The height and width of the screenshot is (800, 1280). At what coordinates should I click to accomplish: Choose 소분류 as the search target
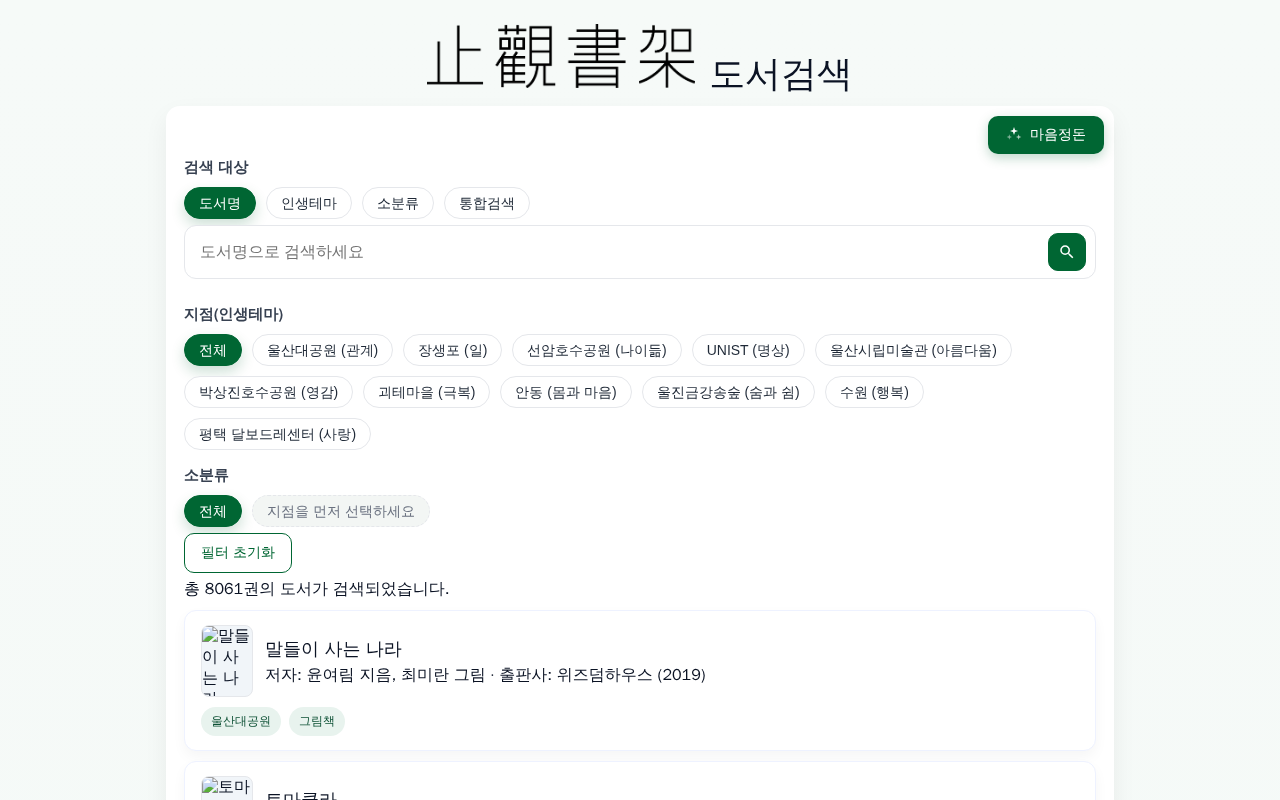(398, 203)
